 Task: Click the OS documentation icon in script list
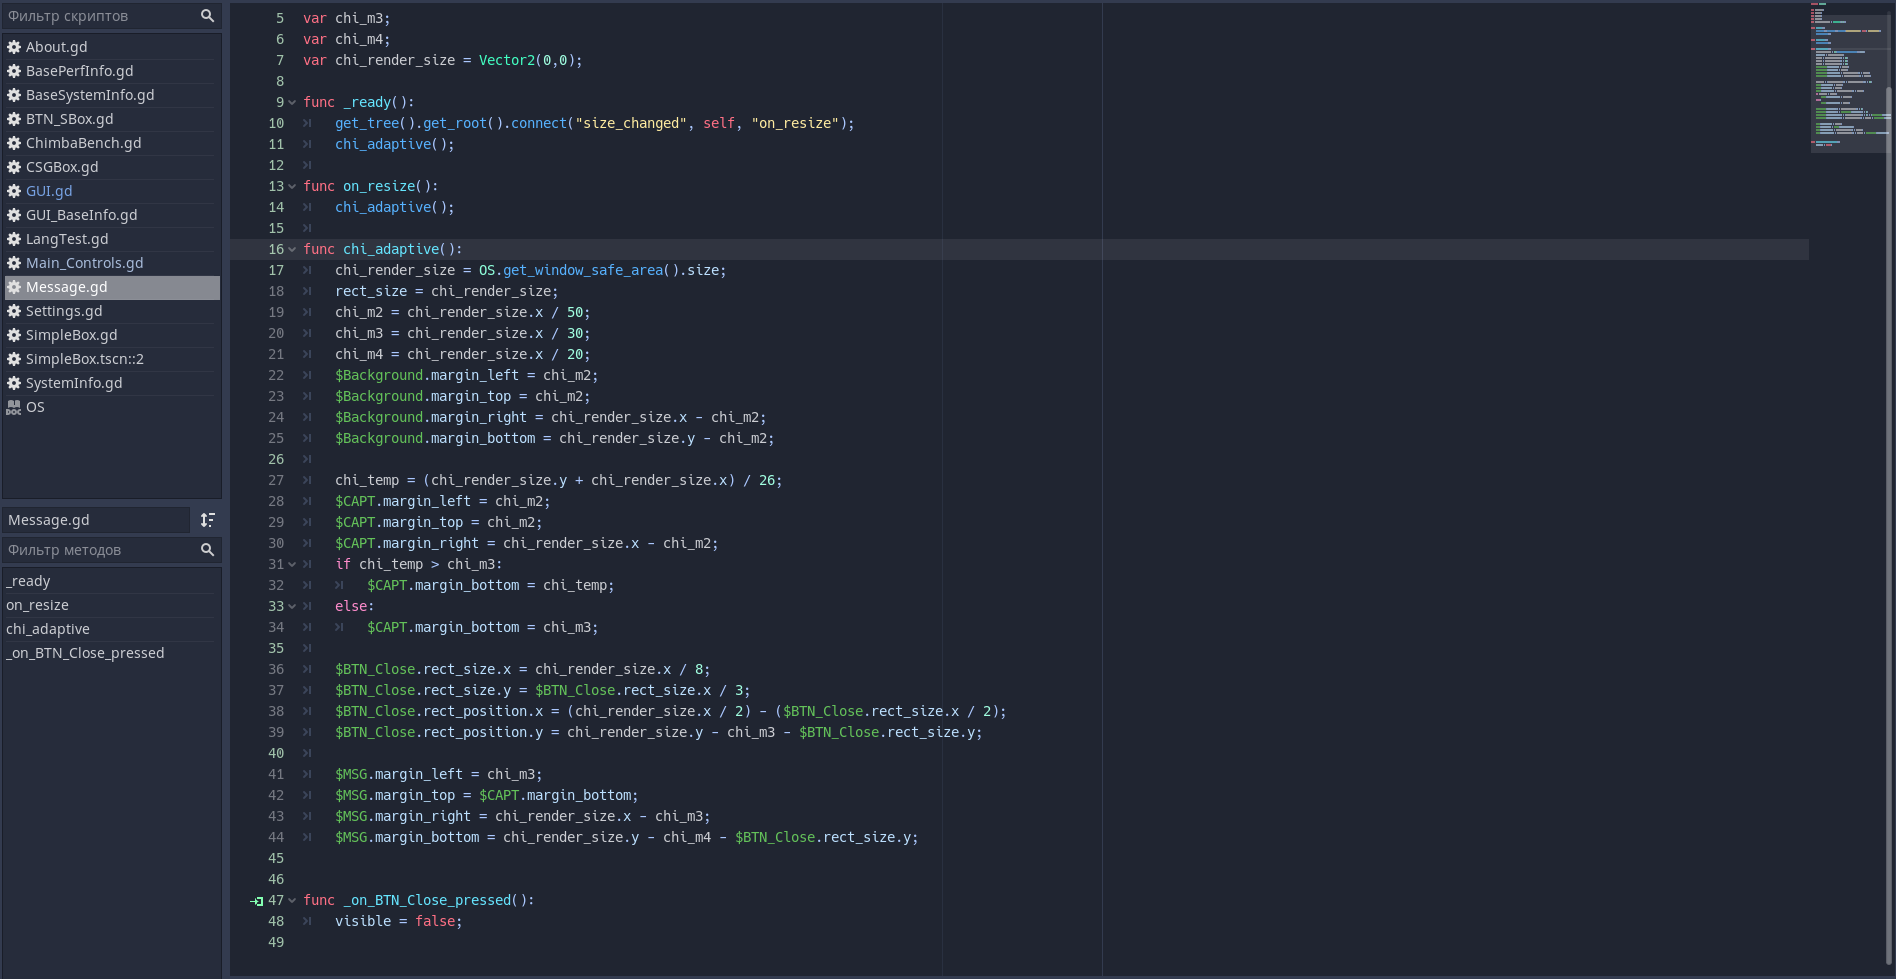click(14, 407)
